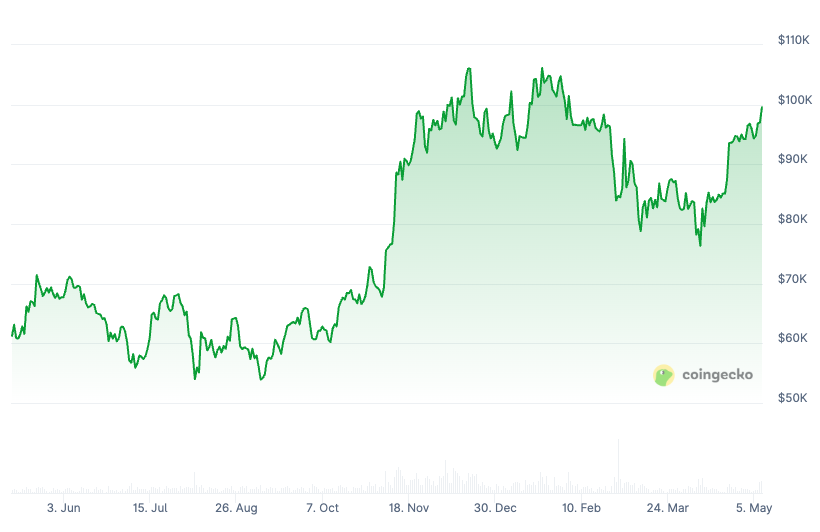
Task: Select the 15. Jul date label
Action: pos(151,508)
